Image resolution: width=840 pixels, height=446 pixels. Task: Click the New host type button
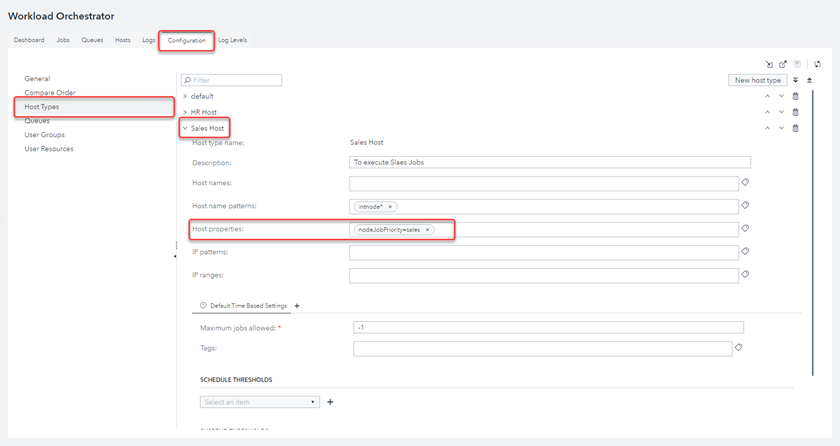[757, 80]
